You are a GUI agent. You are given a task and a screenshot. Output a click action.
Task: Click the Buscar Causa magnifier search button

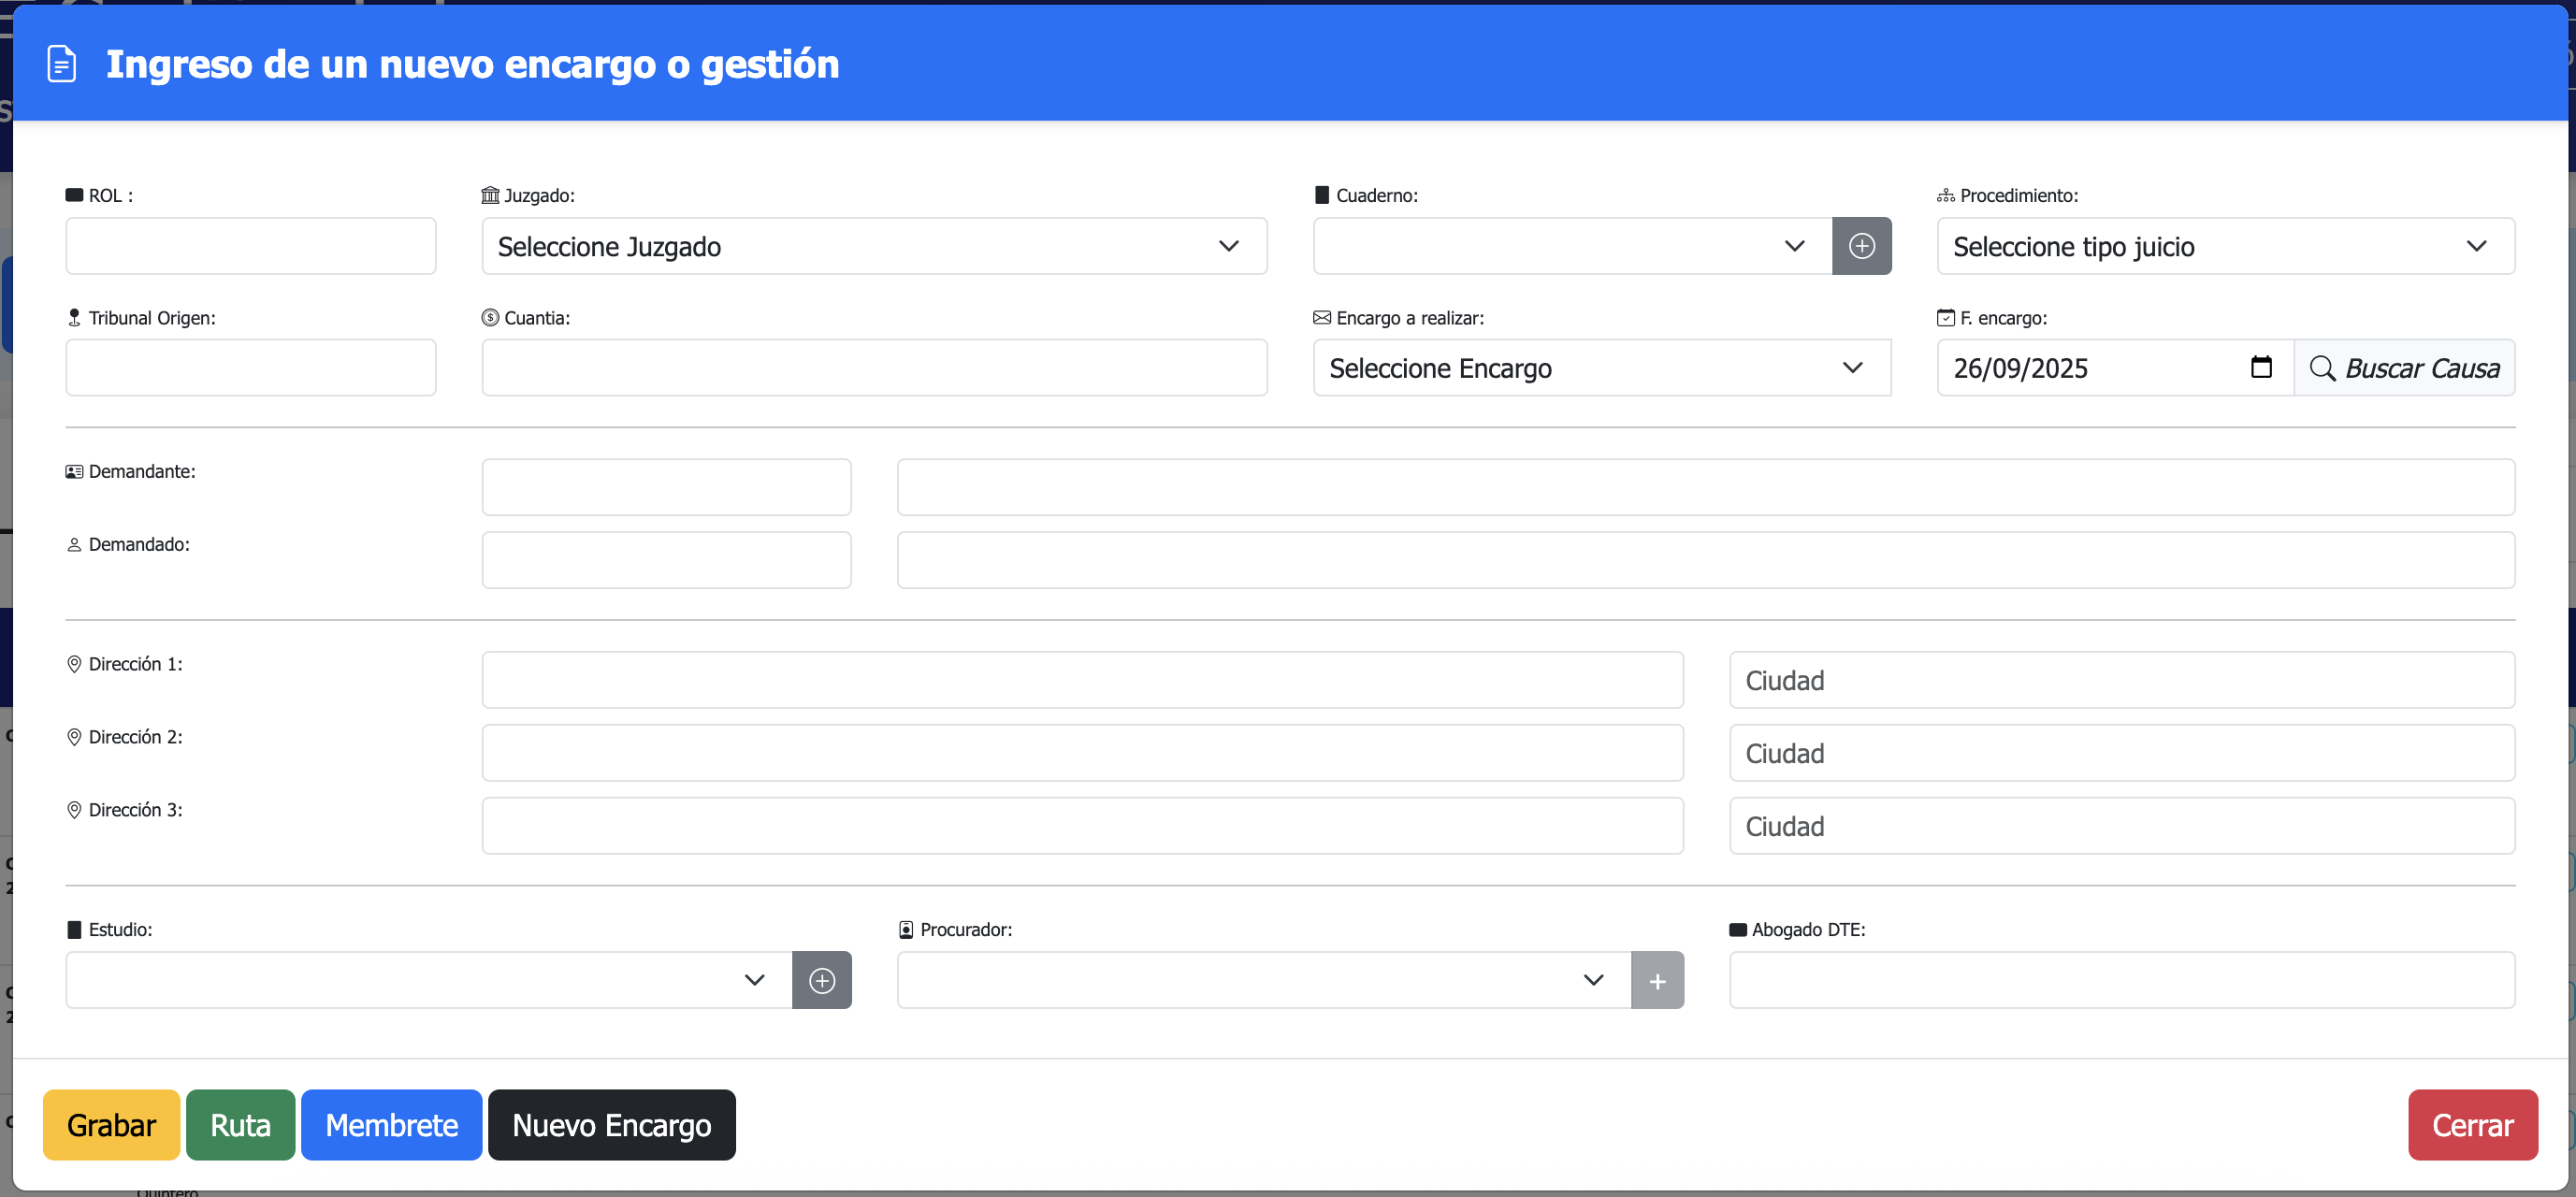click(x=2403, y=368)
